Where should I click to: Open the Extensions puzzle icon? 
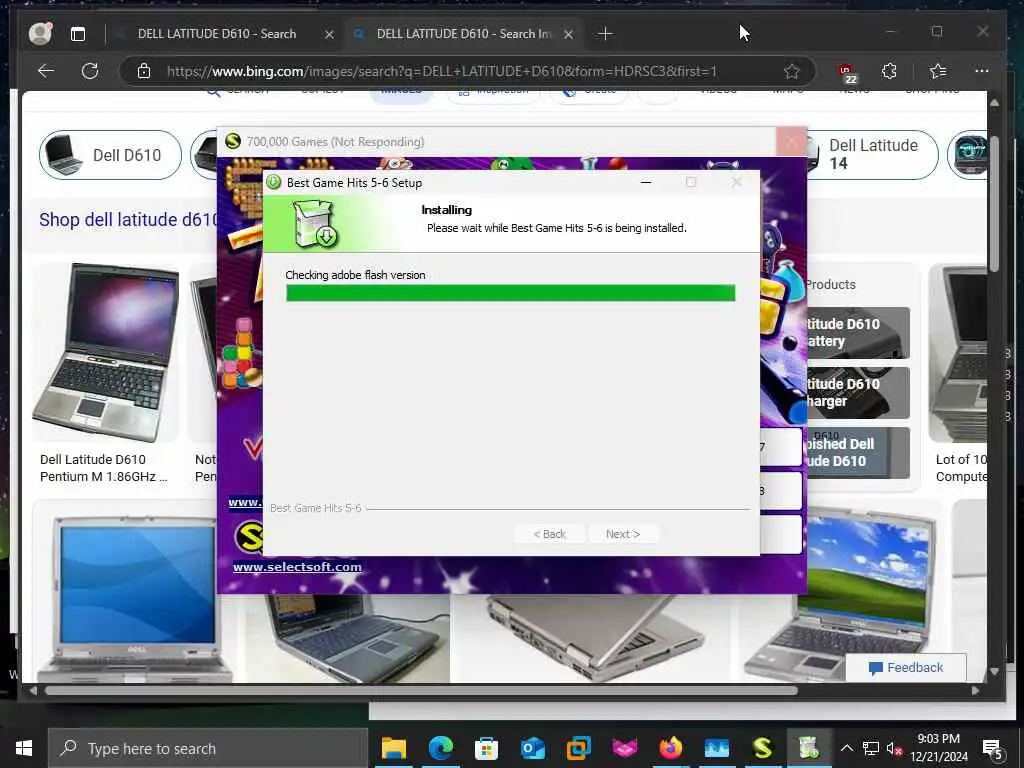889,71
